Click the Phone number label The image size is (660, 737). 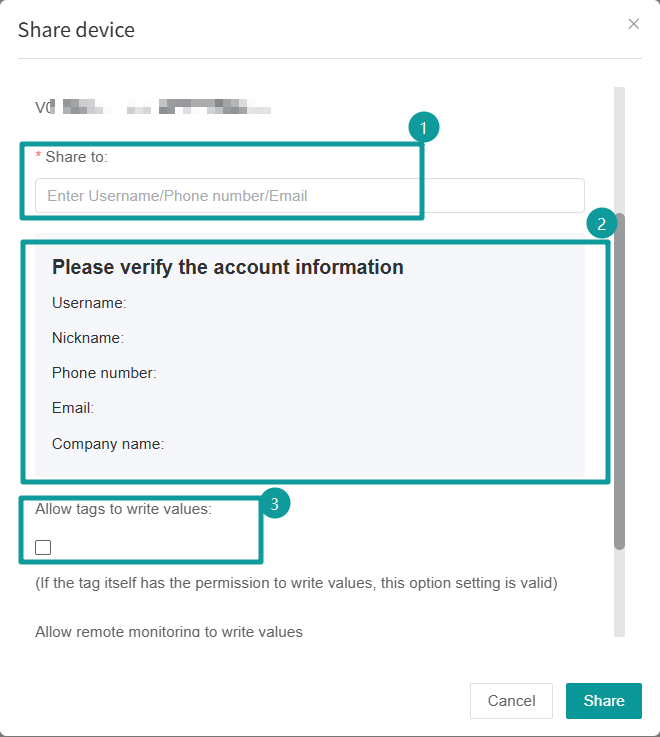point(104,373)
